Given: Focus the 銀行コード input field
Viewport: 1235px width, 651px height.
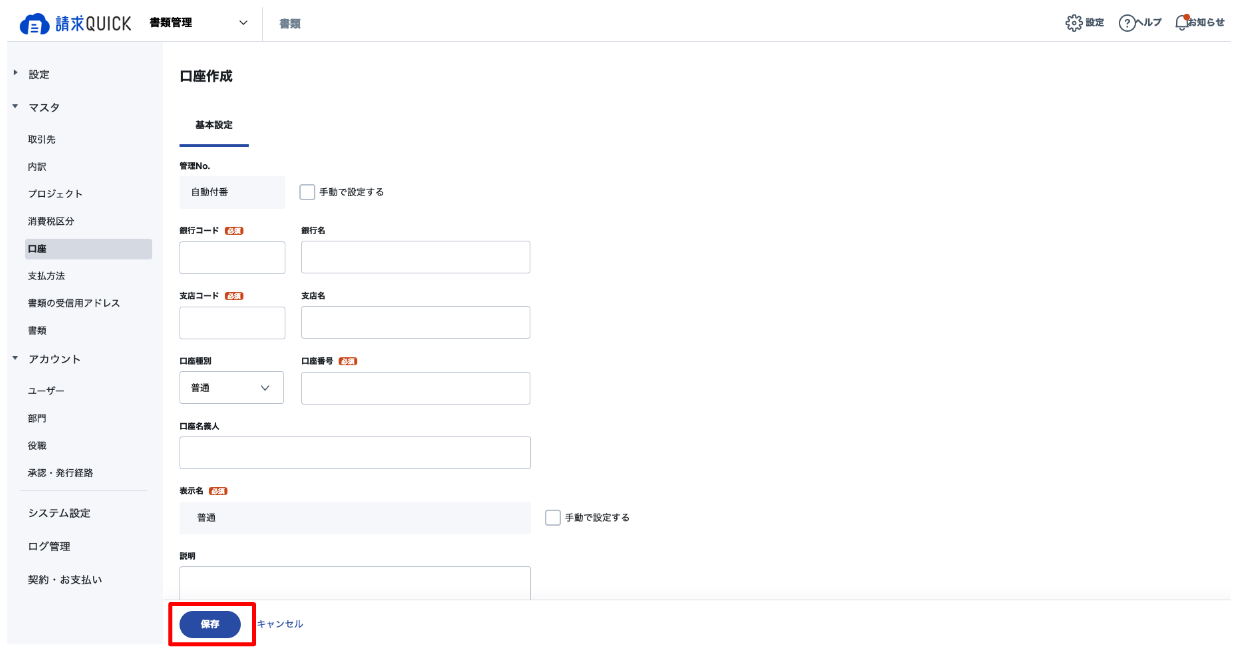Looking at the screenshot, I should 232,257.
